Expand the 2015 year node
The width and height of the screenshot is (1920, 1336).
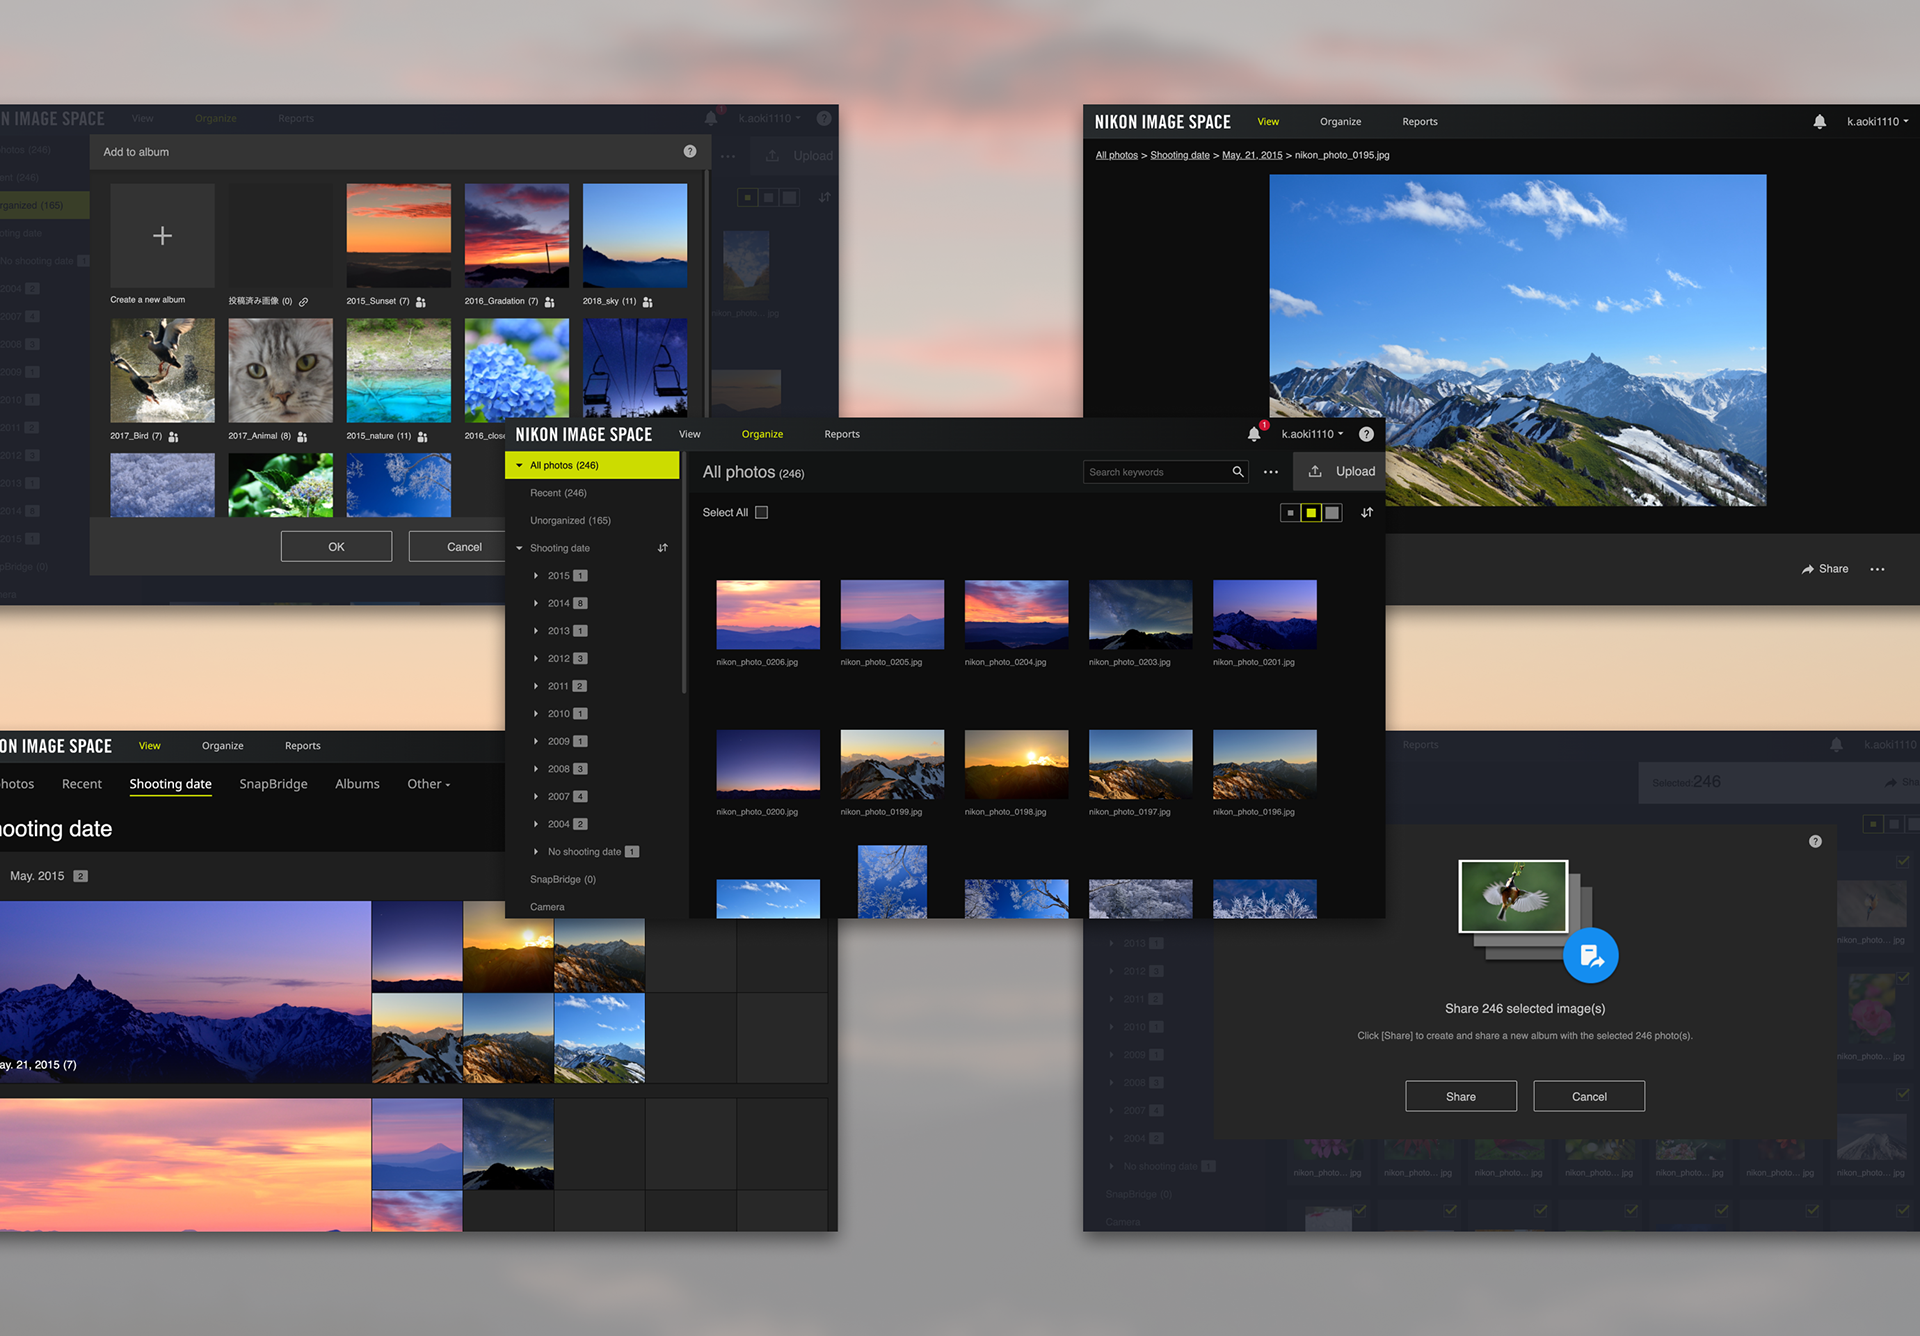coord(537,576)
